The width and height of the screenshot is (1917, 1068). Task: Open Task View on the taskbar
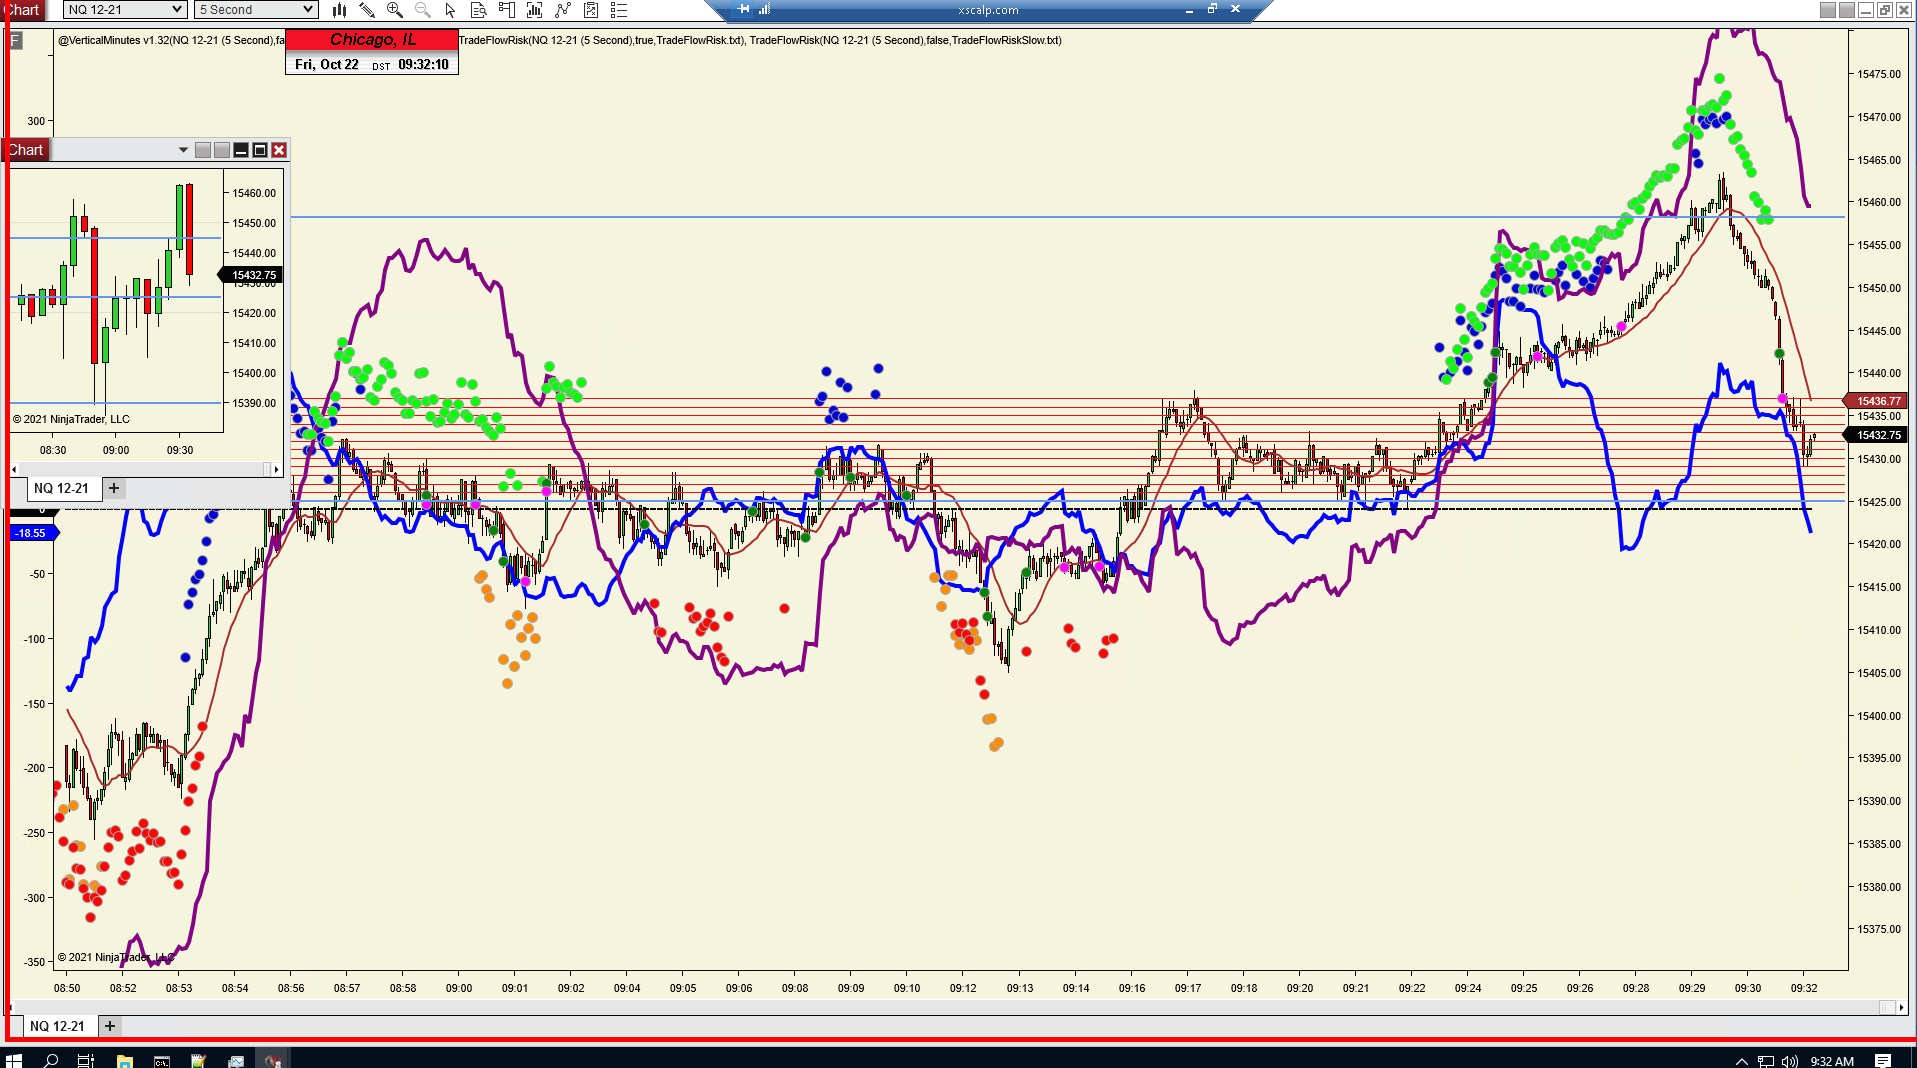86,1060
